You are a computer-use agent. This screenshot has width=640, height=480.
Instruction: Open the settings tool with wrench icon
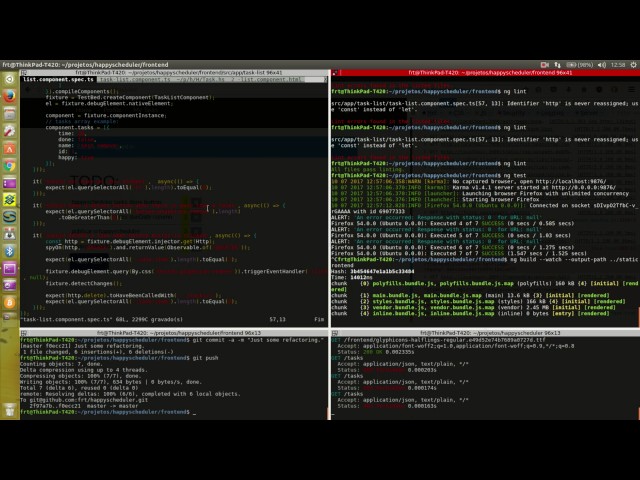coord(9,131)
